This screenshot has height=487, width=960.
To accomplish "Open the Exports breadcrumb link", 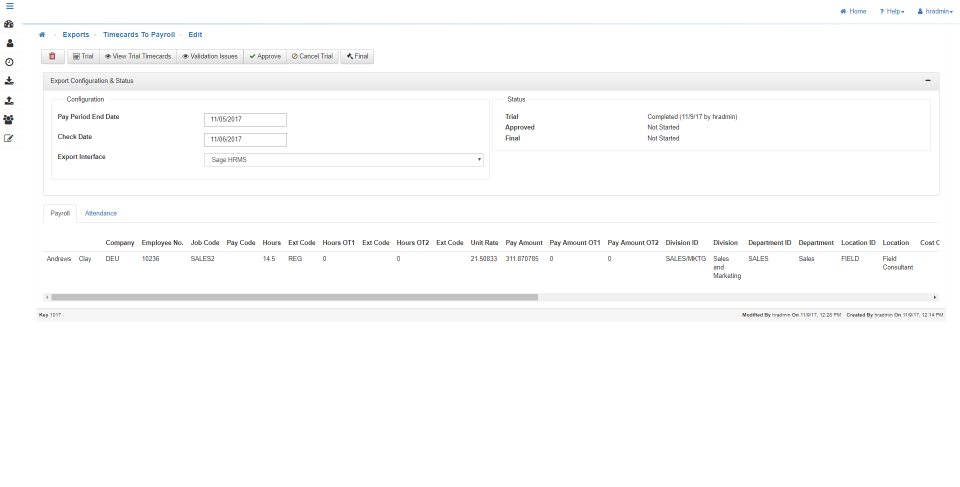I will click(x=76, y=35).
